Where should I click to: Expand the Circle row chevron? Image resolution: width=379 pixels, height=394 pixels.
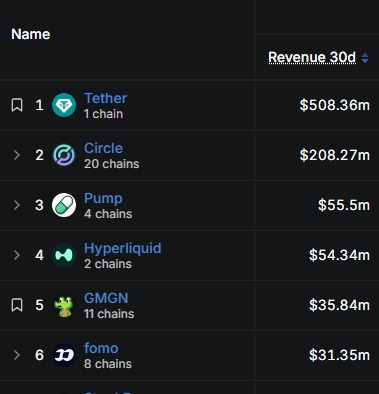(x=17, y=155)
